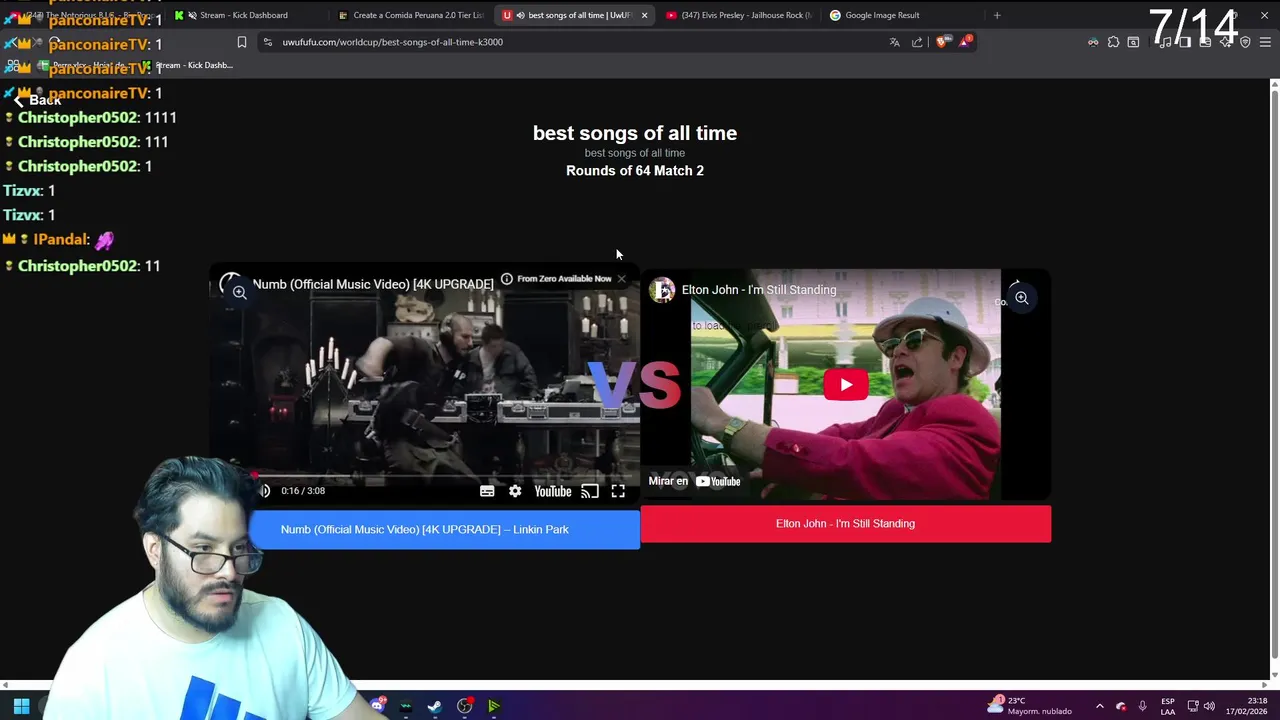Open the taskbar volume control
Image resolution: width=1280 pixels, height=720 pixels.
(1209, 706)
